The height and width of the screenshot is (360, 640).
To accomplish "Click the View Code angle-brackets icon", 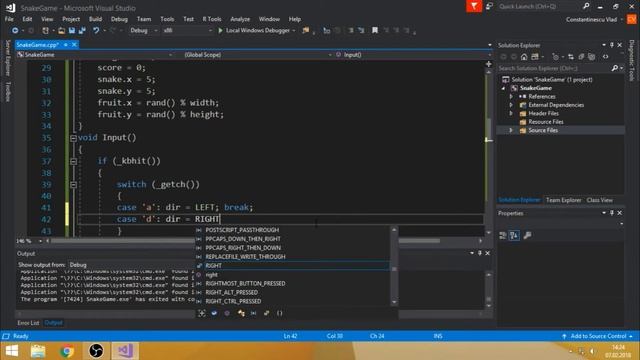I will 606,57.
